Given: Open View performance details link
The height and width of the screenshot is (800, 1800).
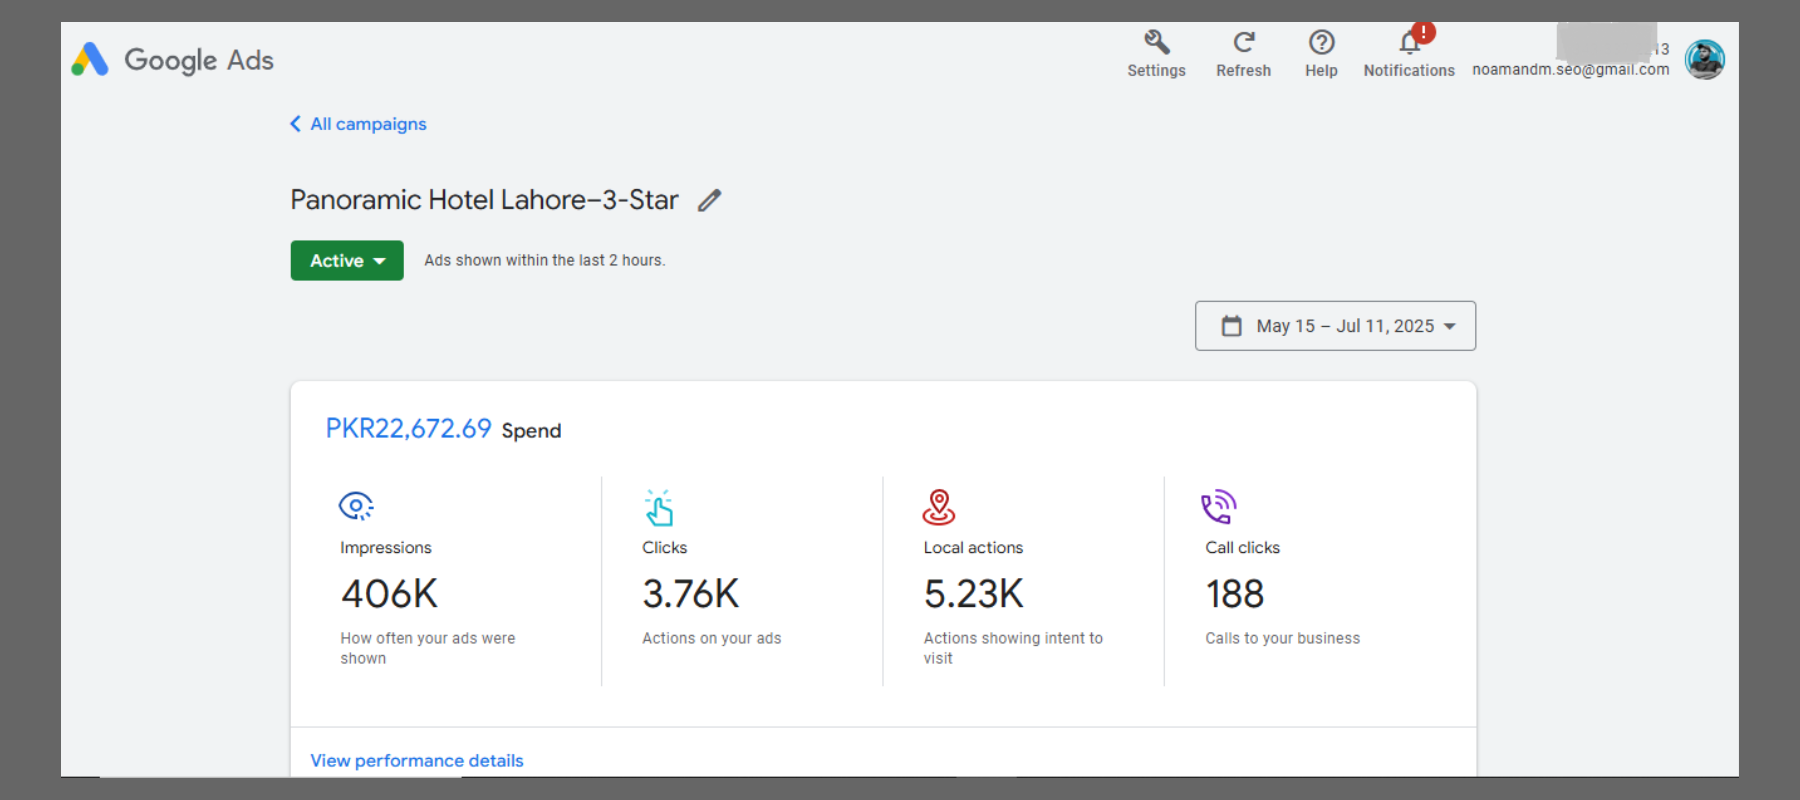Looking at the screenshot, I should point(417,761).
